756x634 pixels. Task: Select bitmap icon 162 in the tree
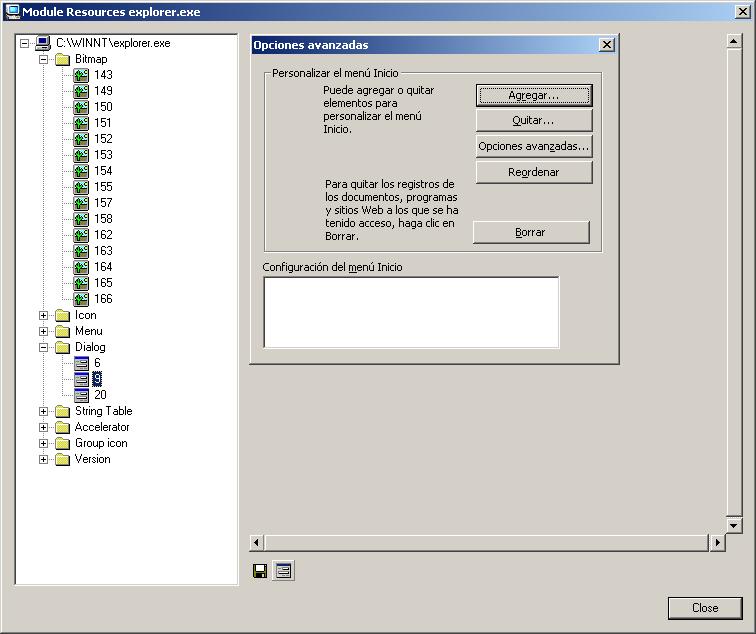81,235
